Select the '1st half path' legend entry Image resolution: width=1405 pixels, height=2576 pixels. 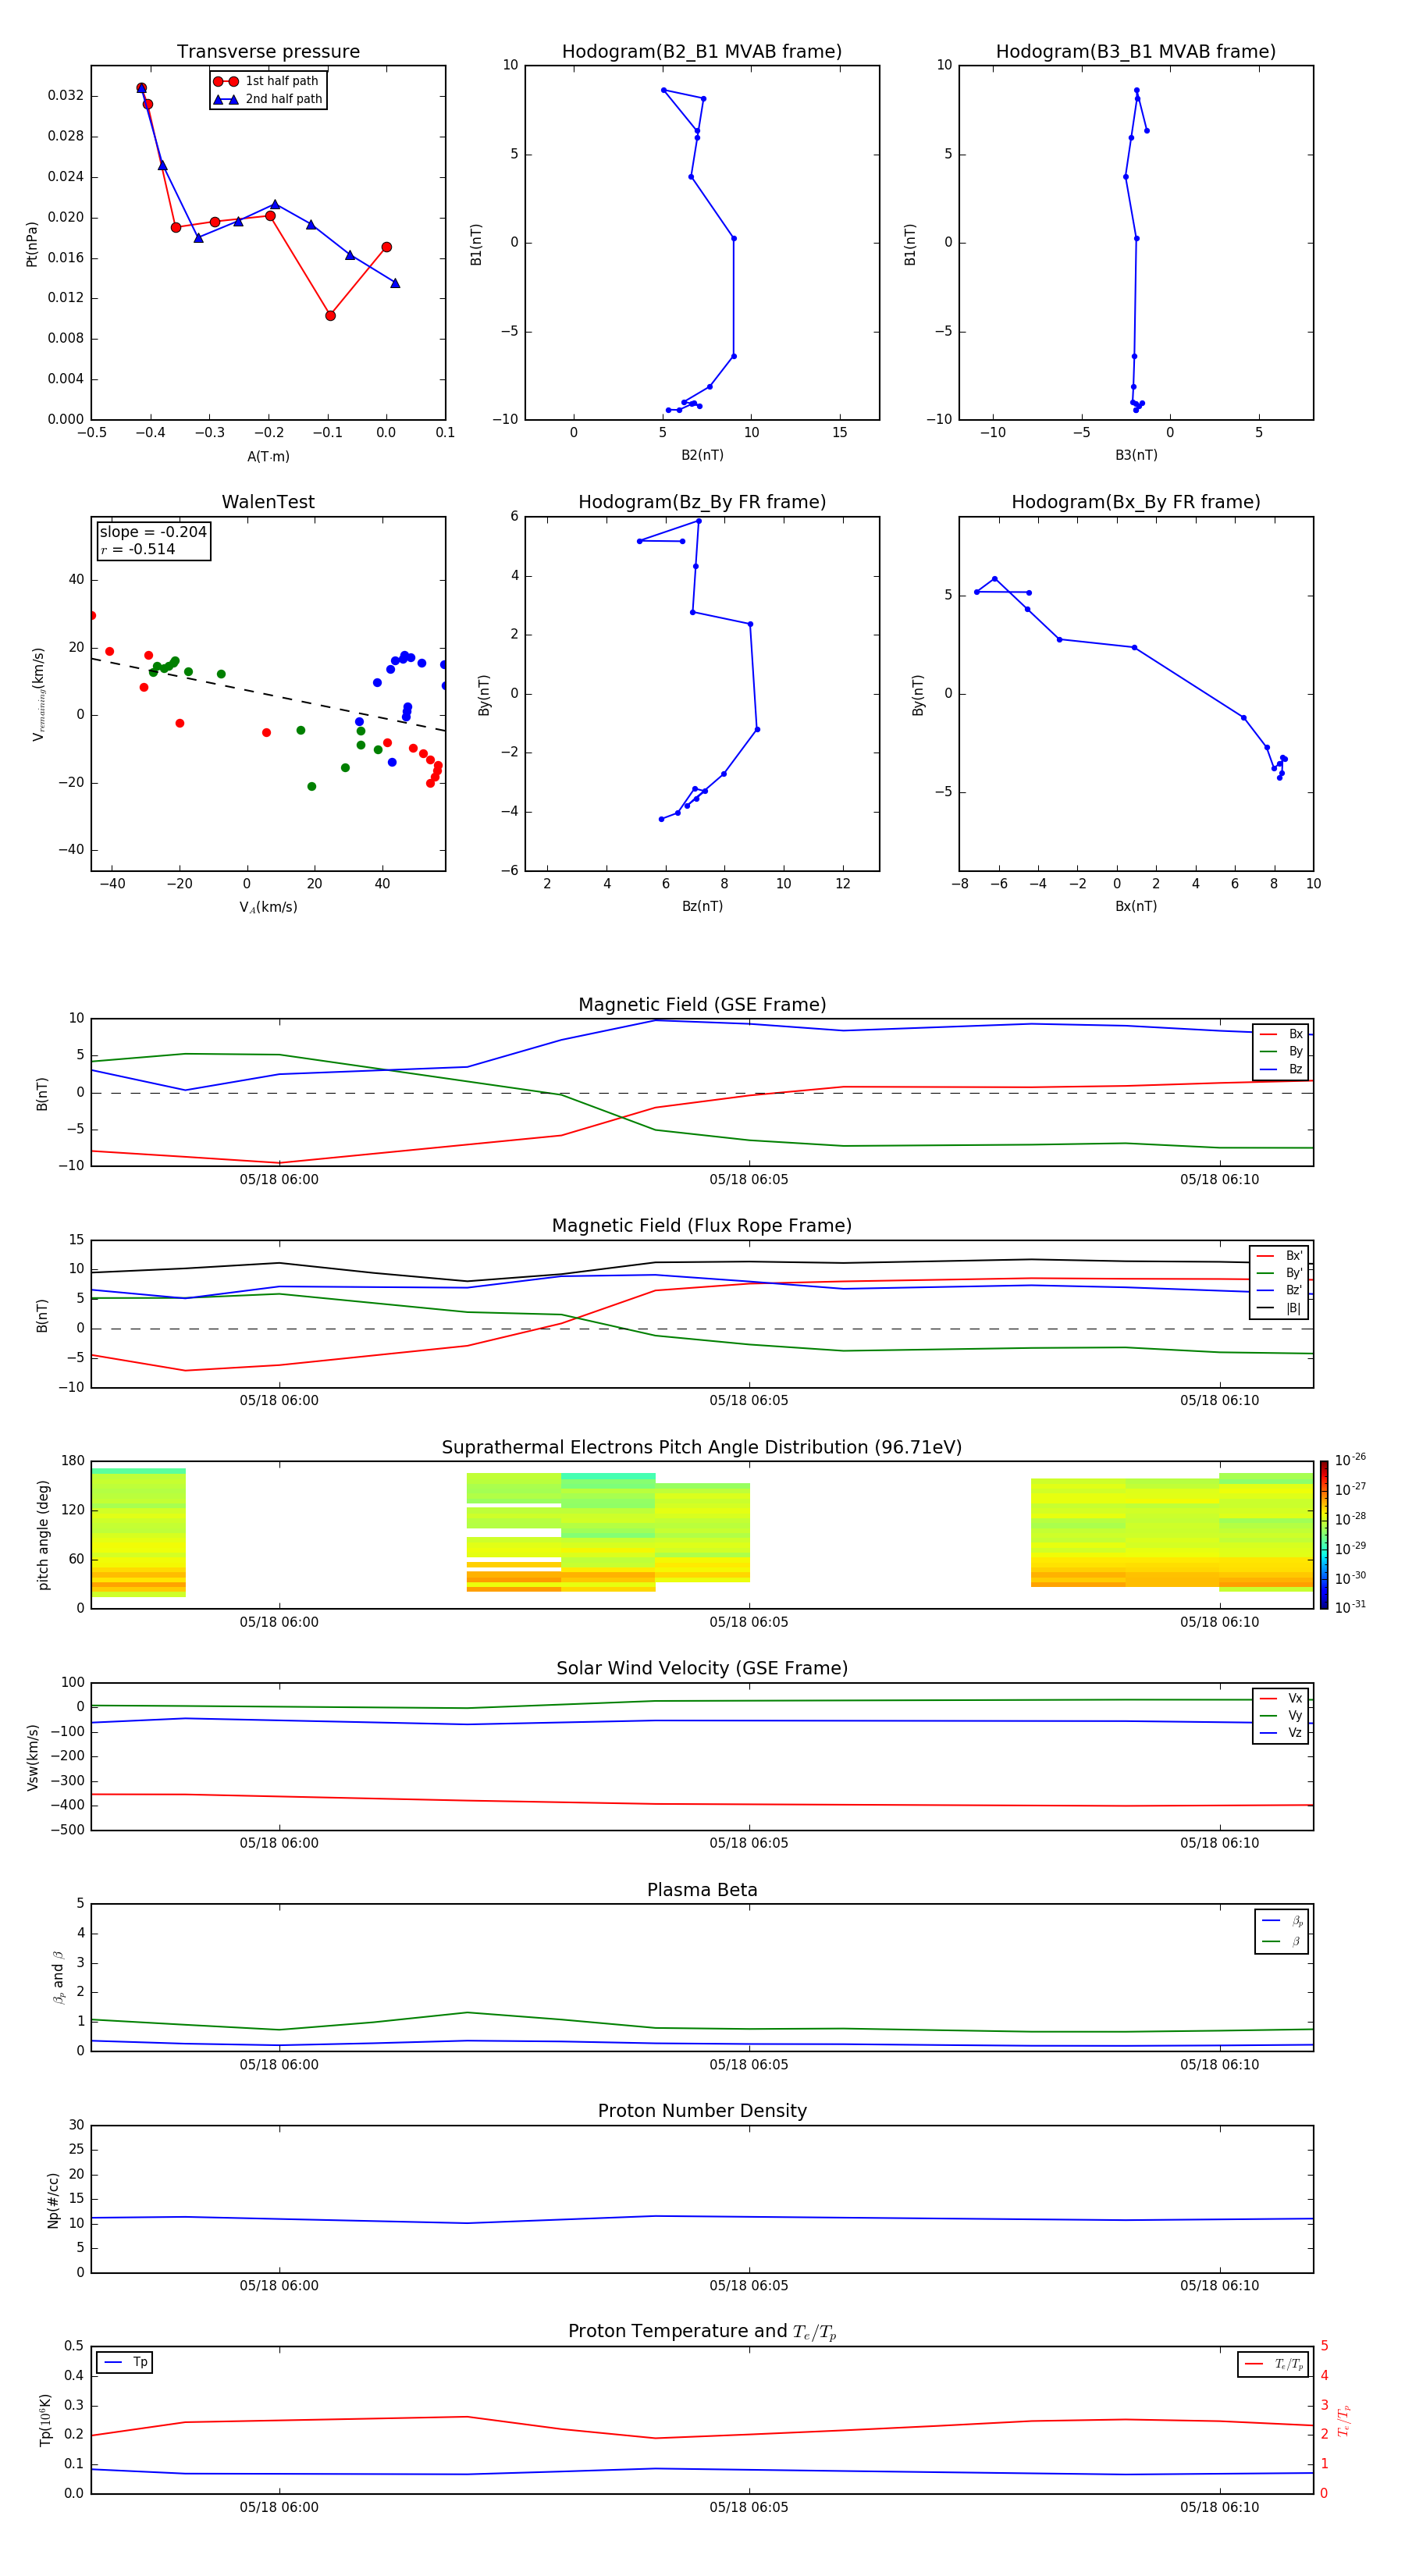coord(267,81)
